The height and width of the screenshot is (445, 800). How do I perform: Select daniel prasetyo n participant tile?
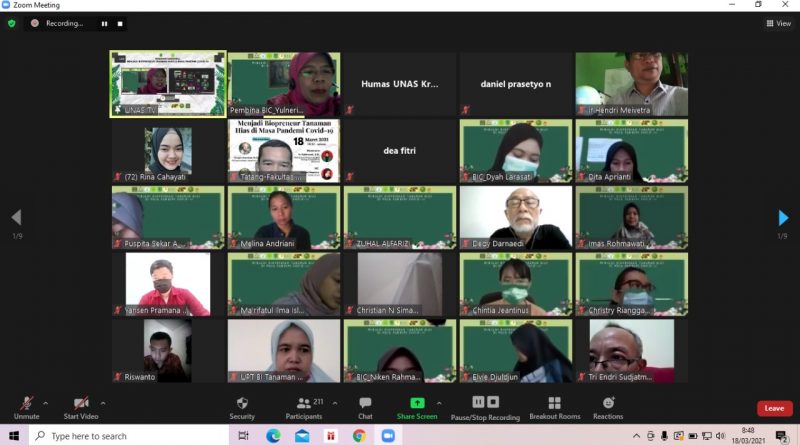click(516, 84)
